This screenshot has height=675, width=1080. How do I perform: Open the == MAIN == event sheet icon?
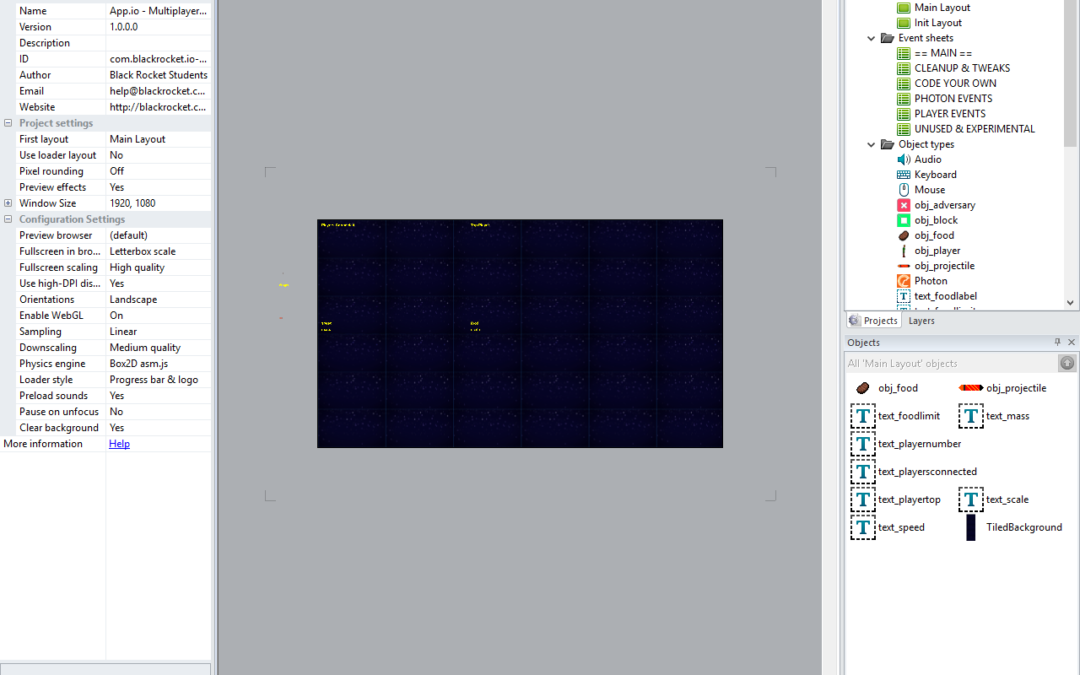pyautogui.click(x=903, y=53)
